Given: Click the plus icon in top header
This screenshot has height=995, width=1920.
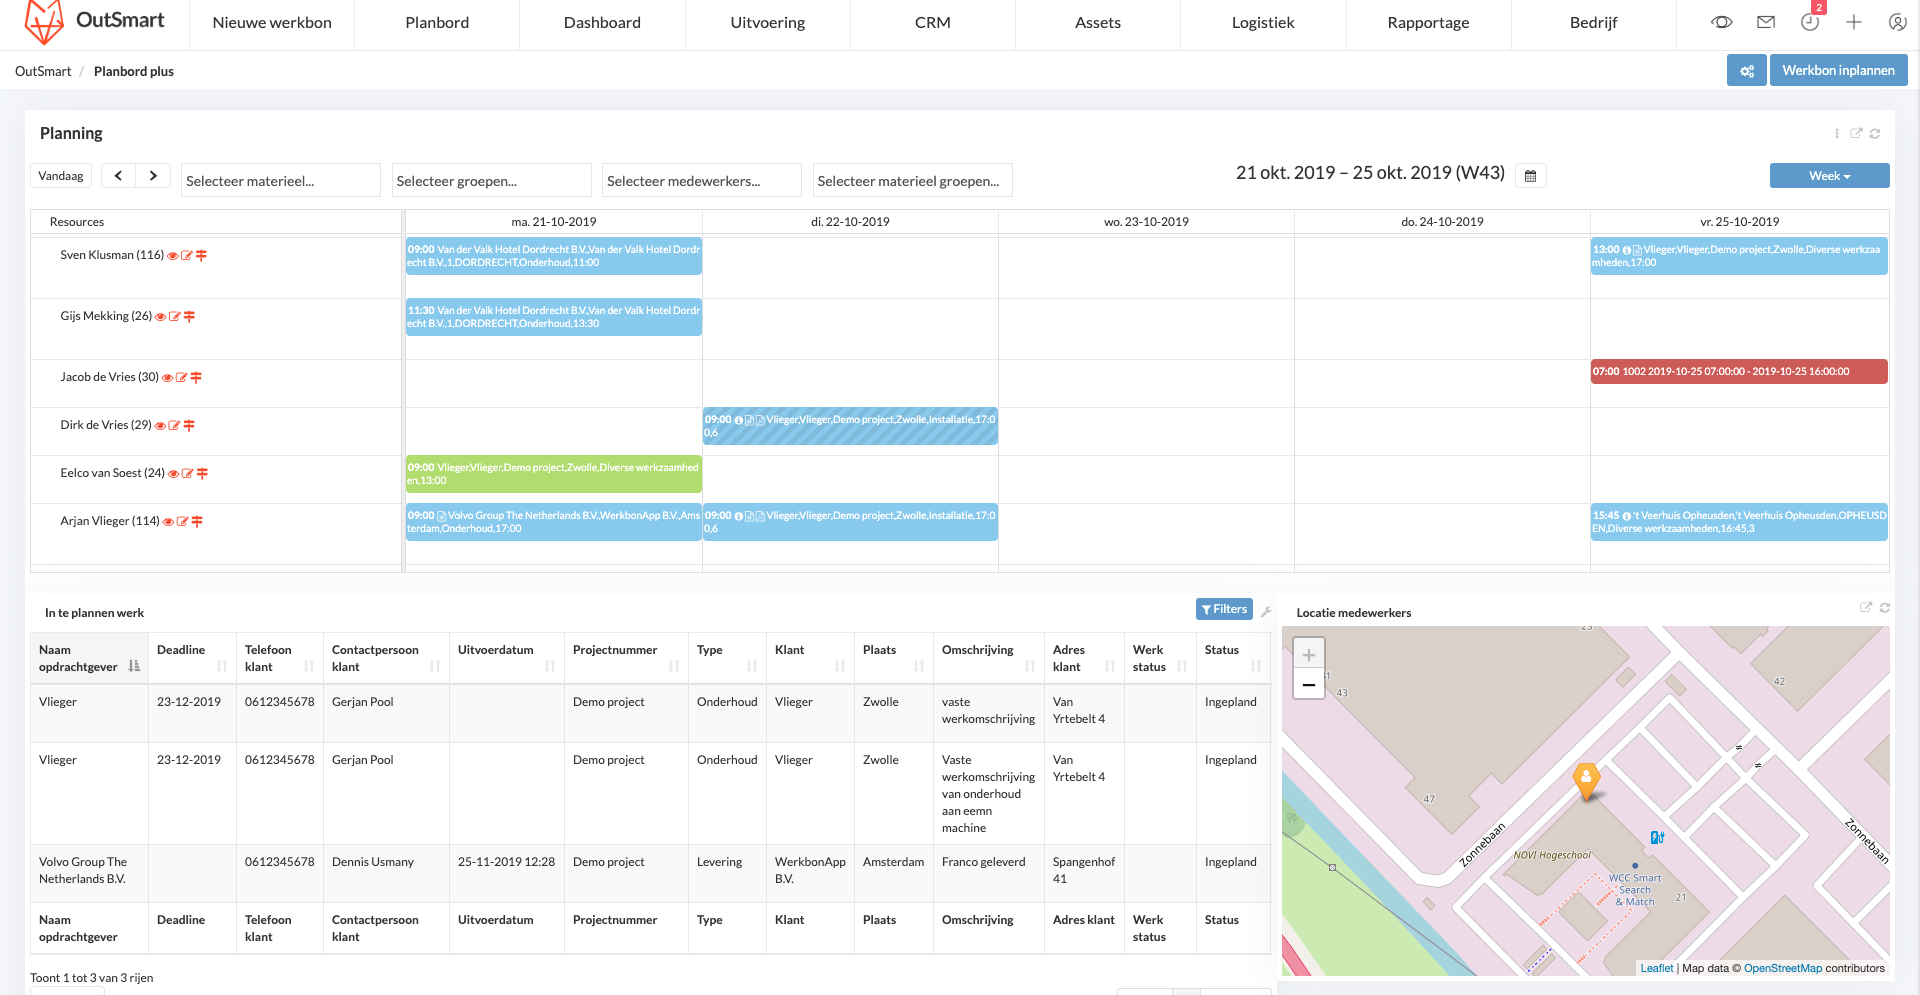Looking at the screenshot, I should 1854,22.
